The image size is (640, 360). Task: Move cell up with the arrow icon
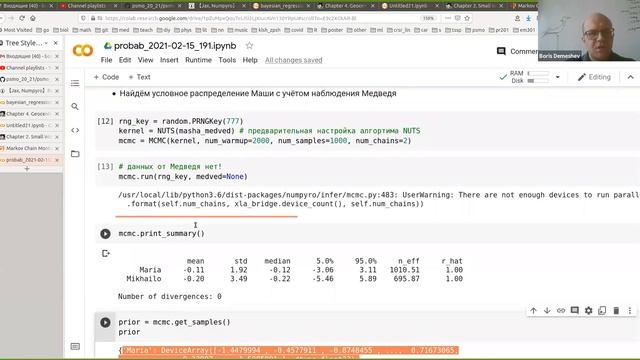(533, 311)
